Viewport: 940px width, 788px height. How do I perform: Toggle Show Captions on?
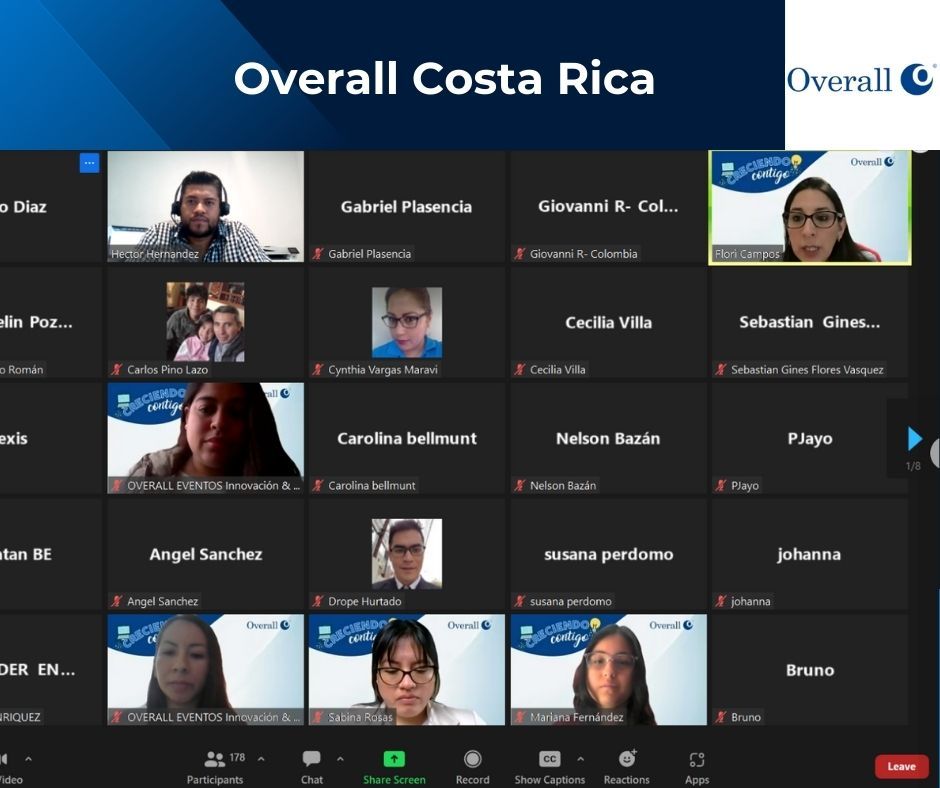click(x=549, y=759)
